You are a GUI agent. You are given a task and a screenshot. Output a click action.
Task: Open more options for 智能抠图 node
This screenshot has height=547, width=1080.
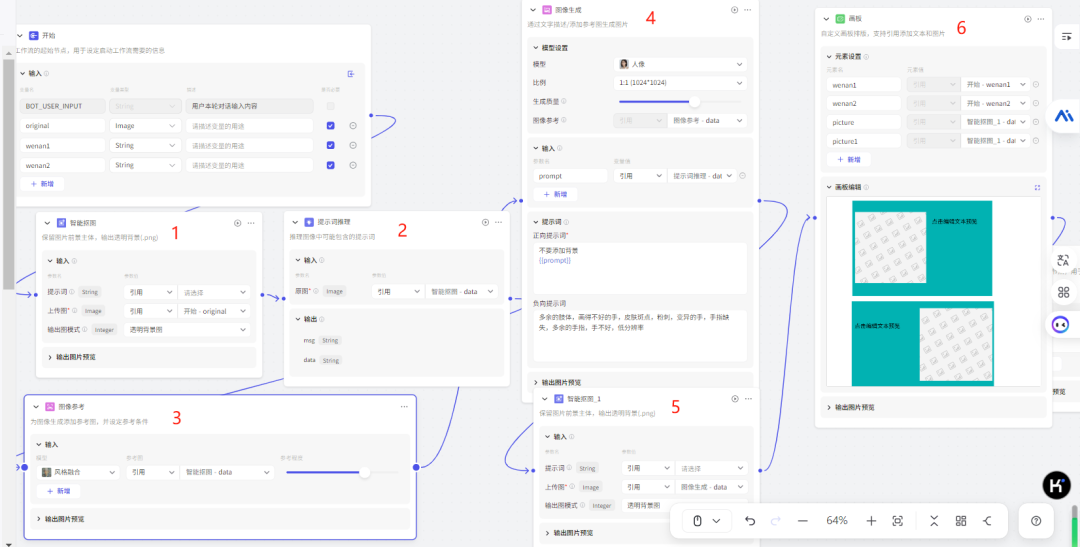[251, 223]
